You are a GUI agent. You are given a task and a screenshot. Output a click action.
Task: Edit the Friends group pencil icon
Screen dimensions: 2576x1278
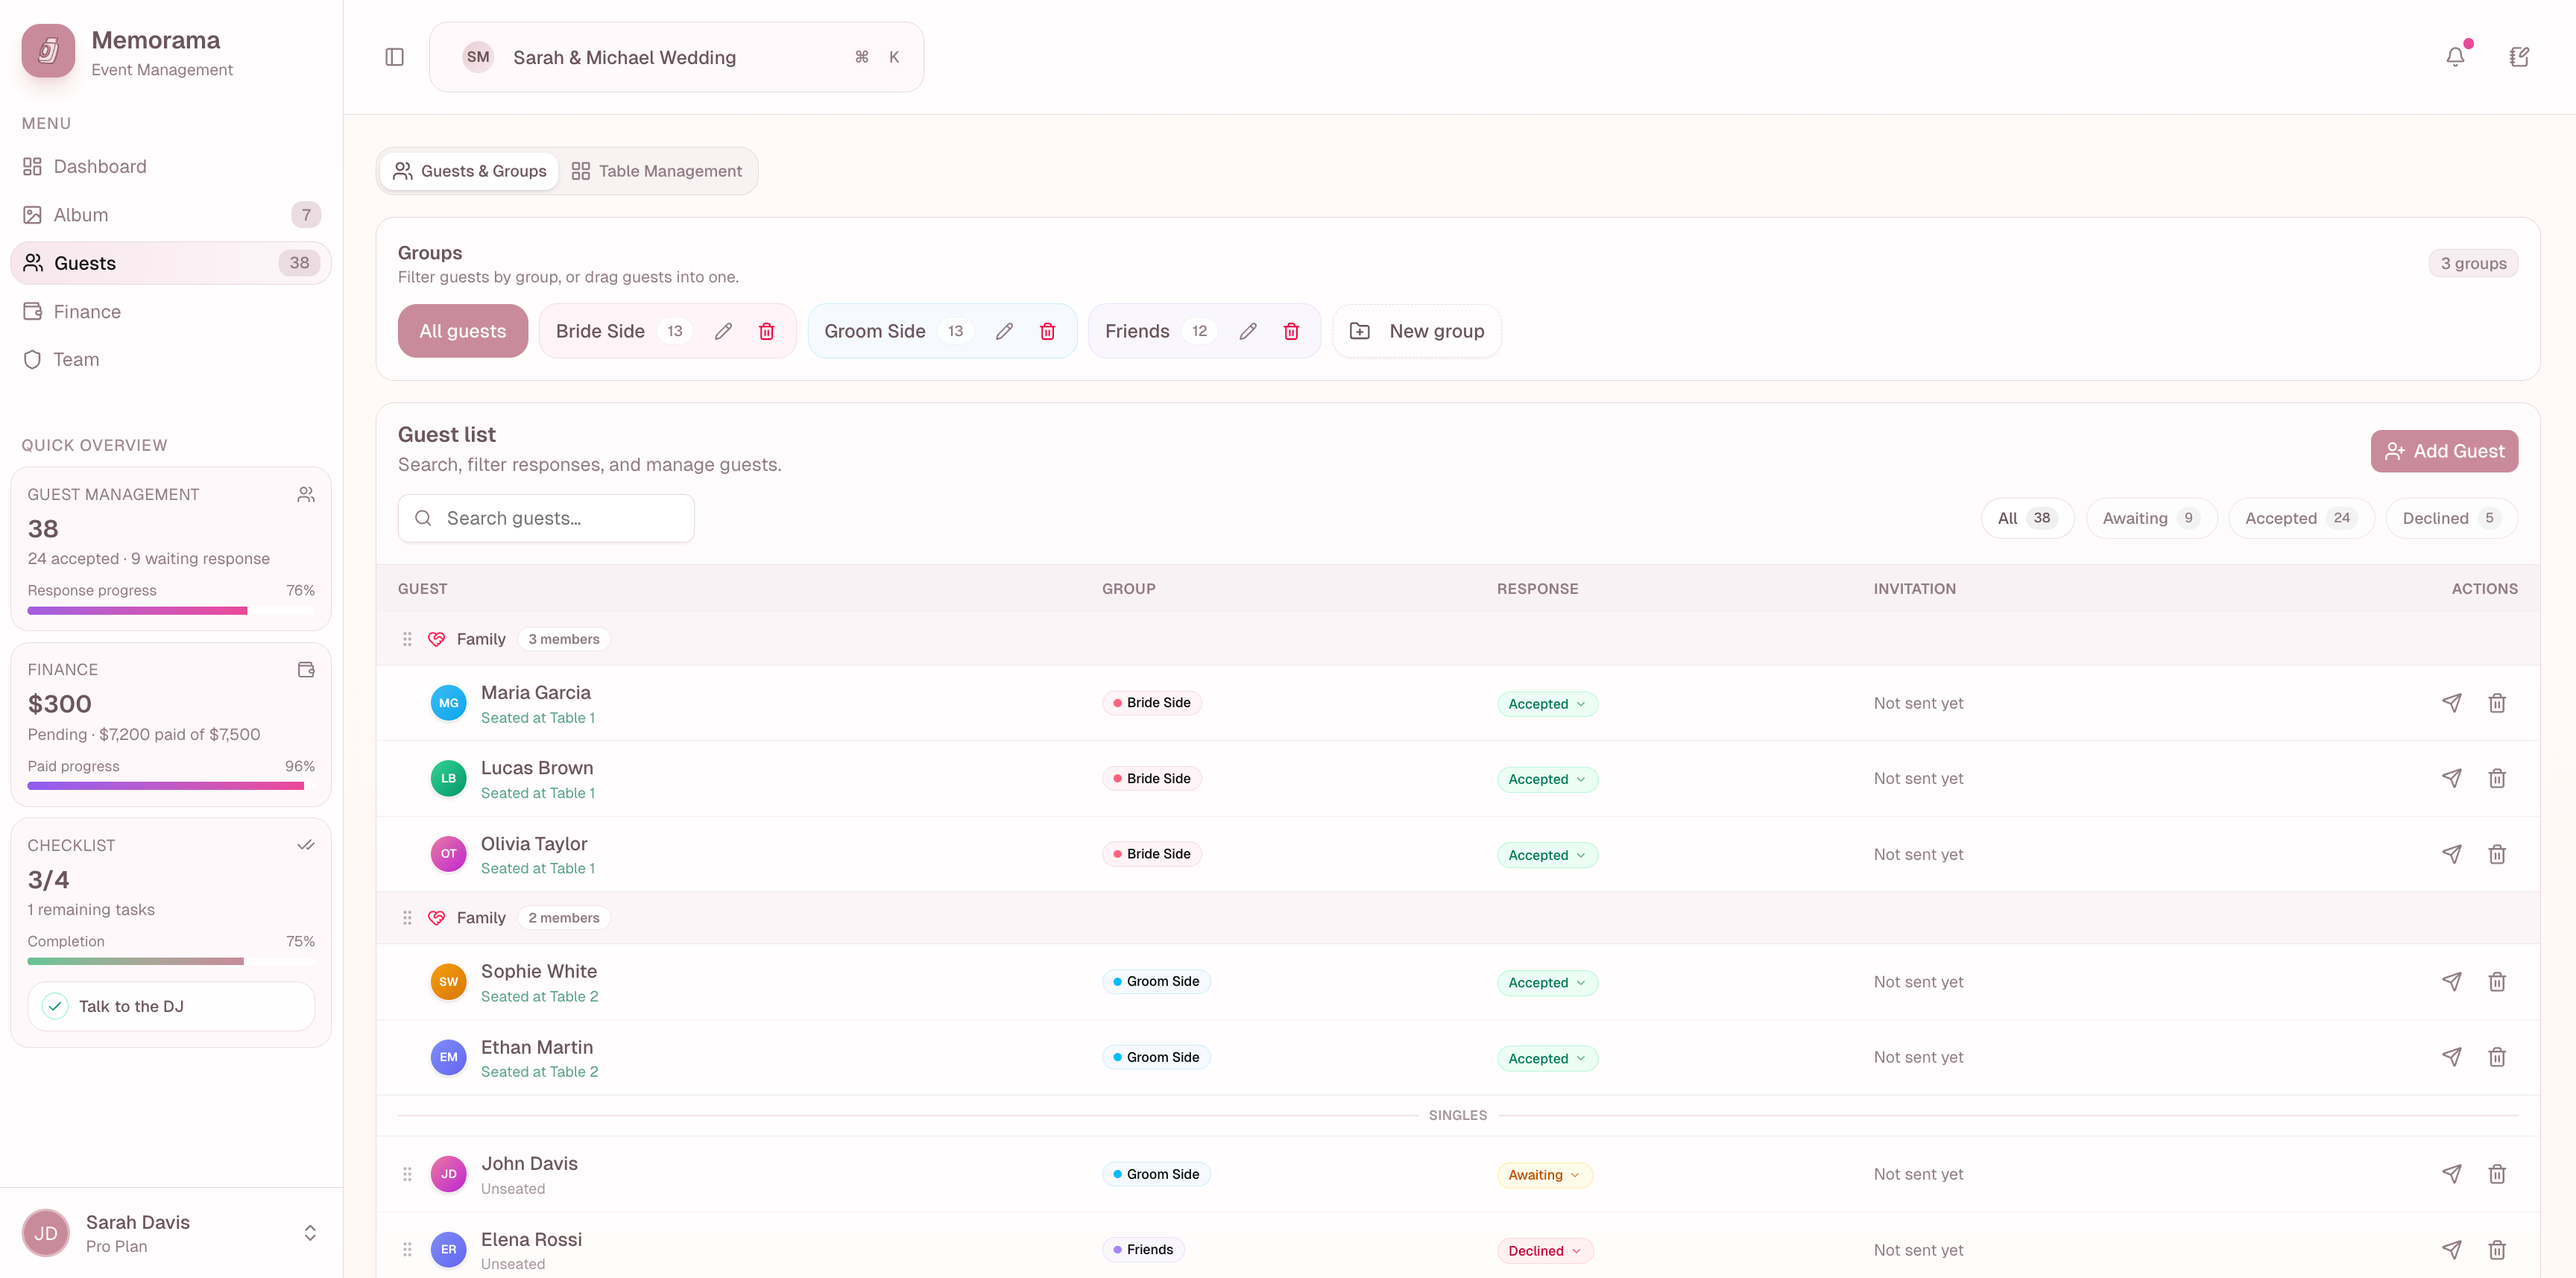tap(1247, 331)
